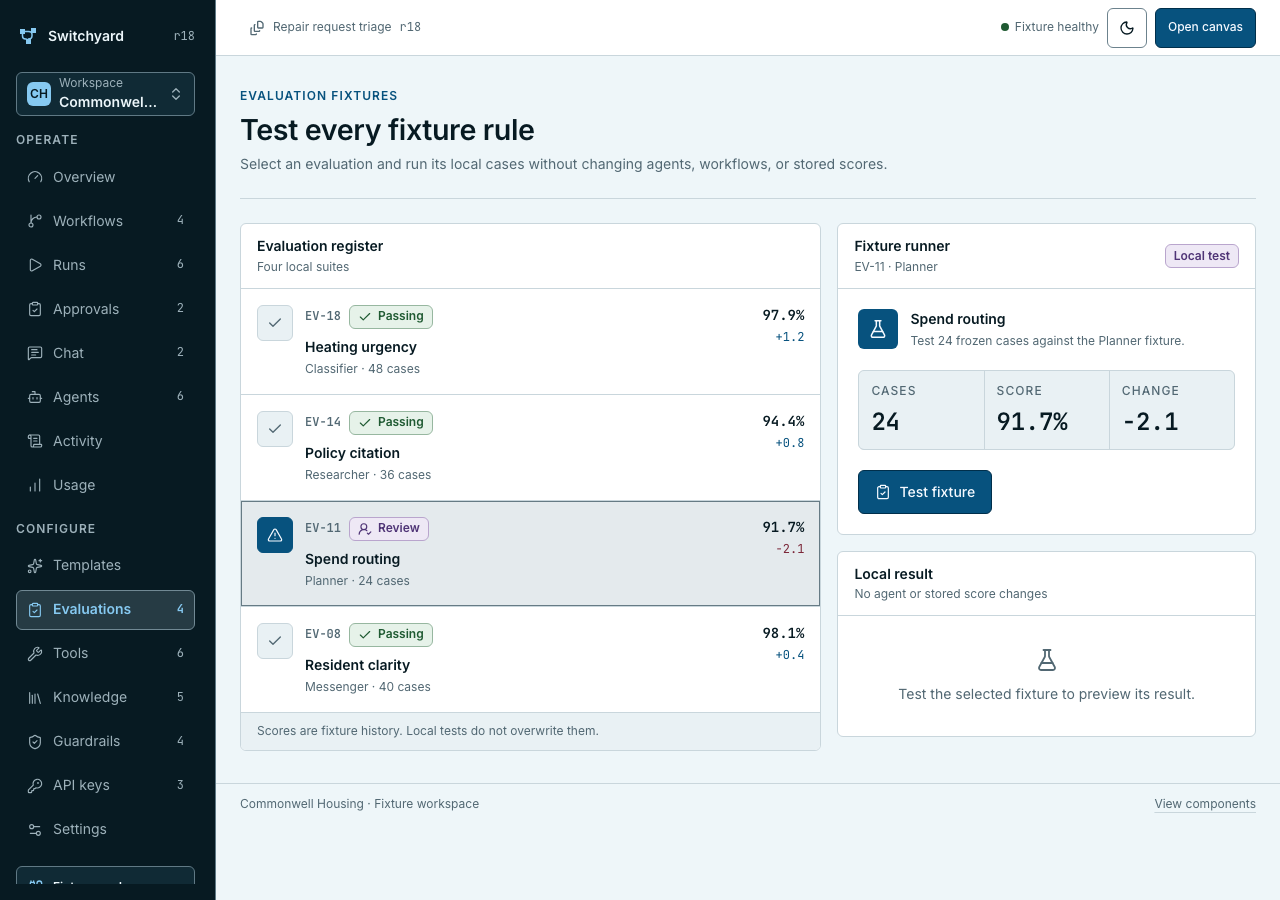This screenshot has height=900, width=1280.
Task: Click the copy icon beside Repair request triage
Action: [x=257, y=27]
